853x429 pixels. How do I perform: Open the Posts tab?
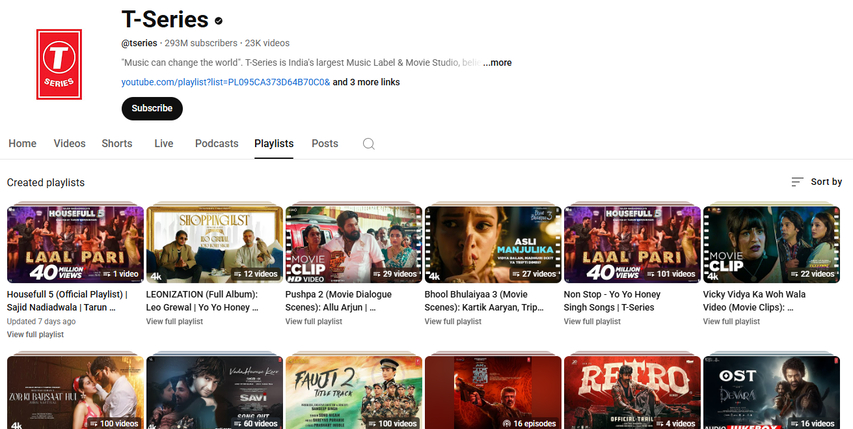click(x=325, y=144)
